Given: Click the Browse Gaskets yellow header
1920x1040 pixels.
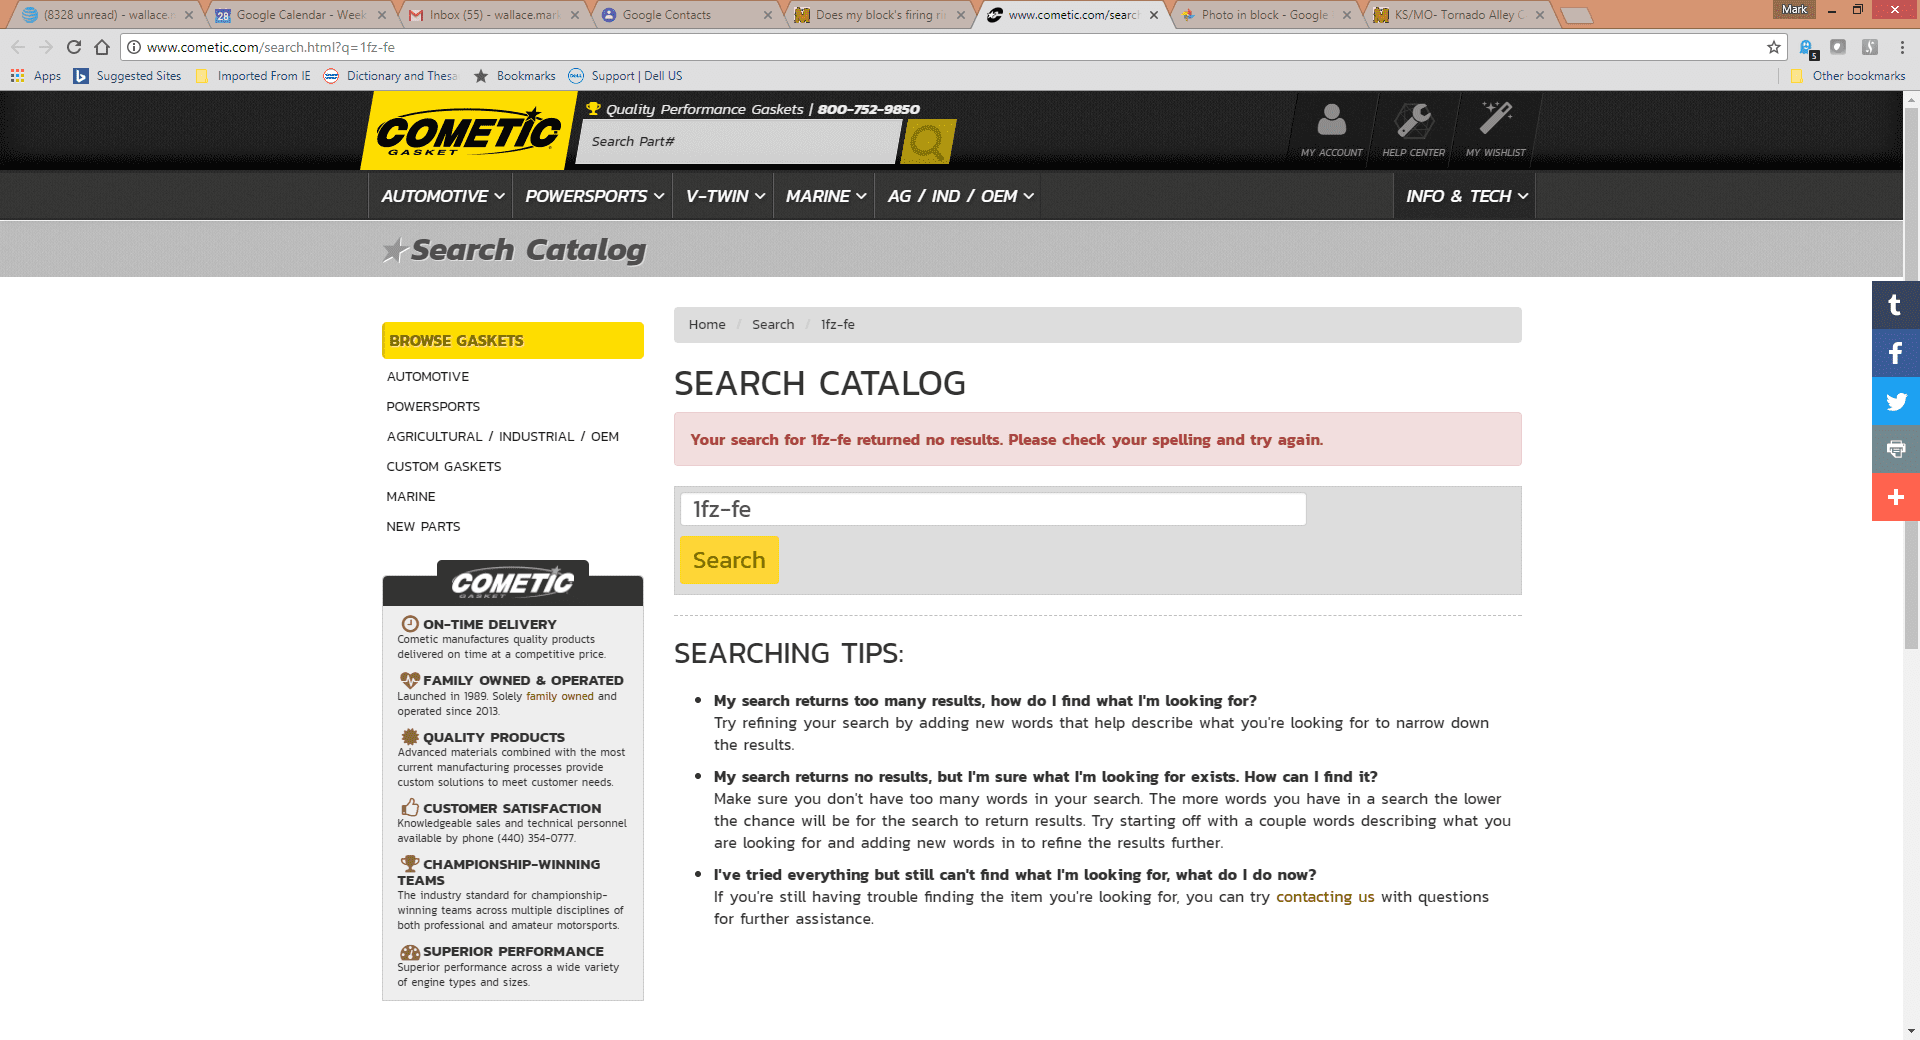Looking at the screenshot, I should 513,341.
